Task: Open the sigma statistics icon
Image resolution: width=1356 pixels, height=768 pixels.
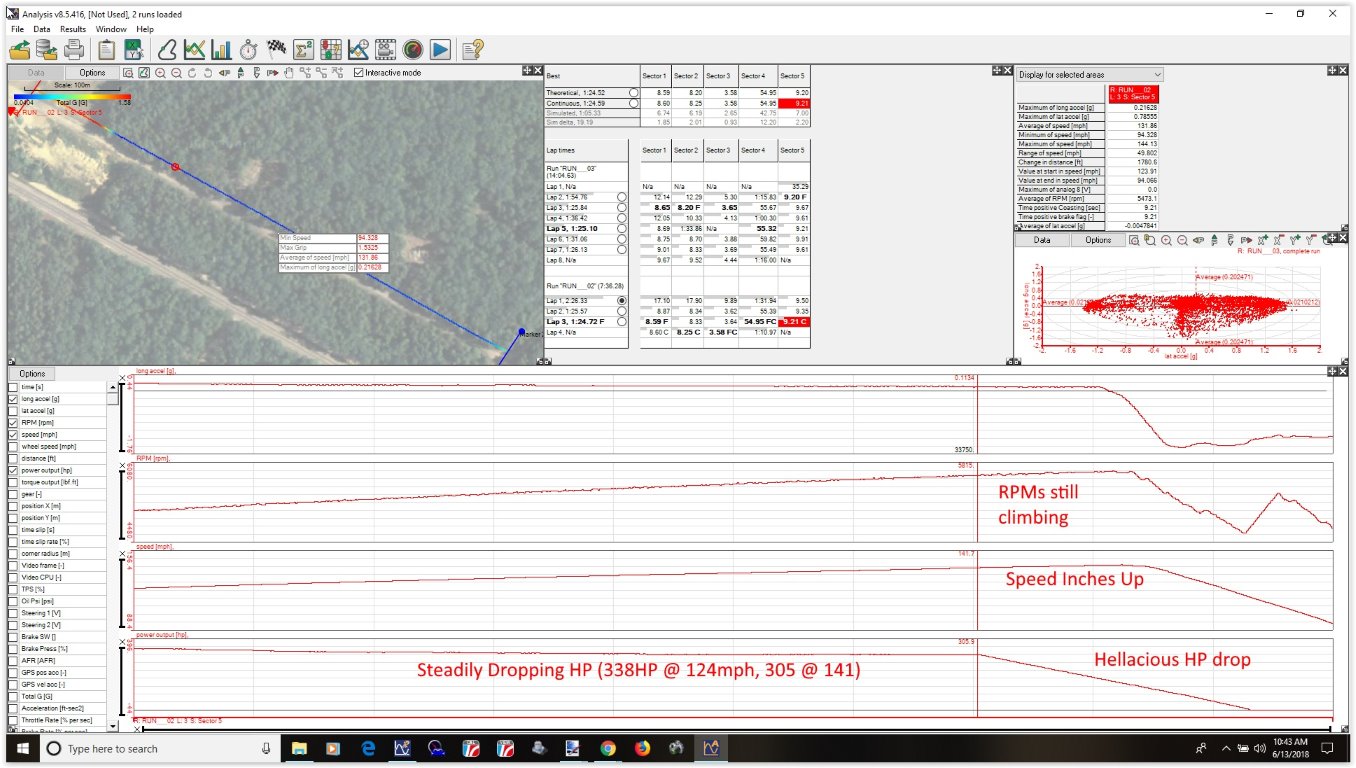Action: tap(304, 49)
